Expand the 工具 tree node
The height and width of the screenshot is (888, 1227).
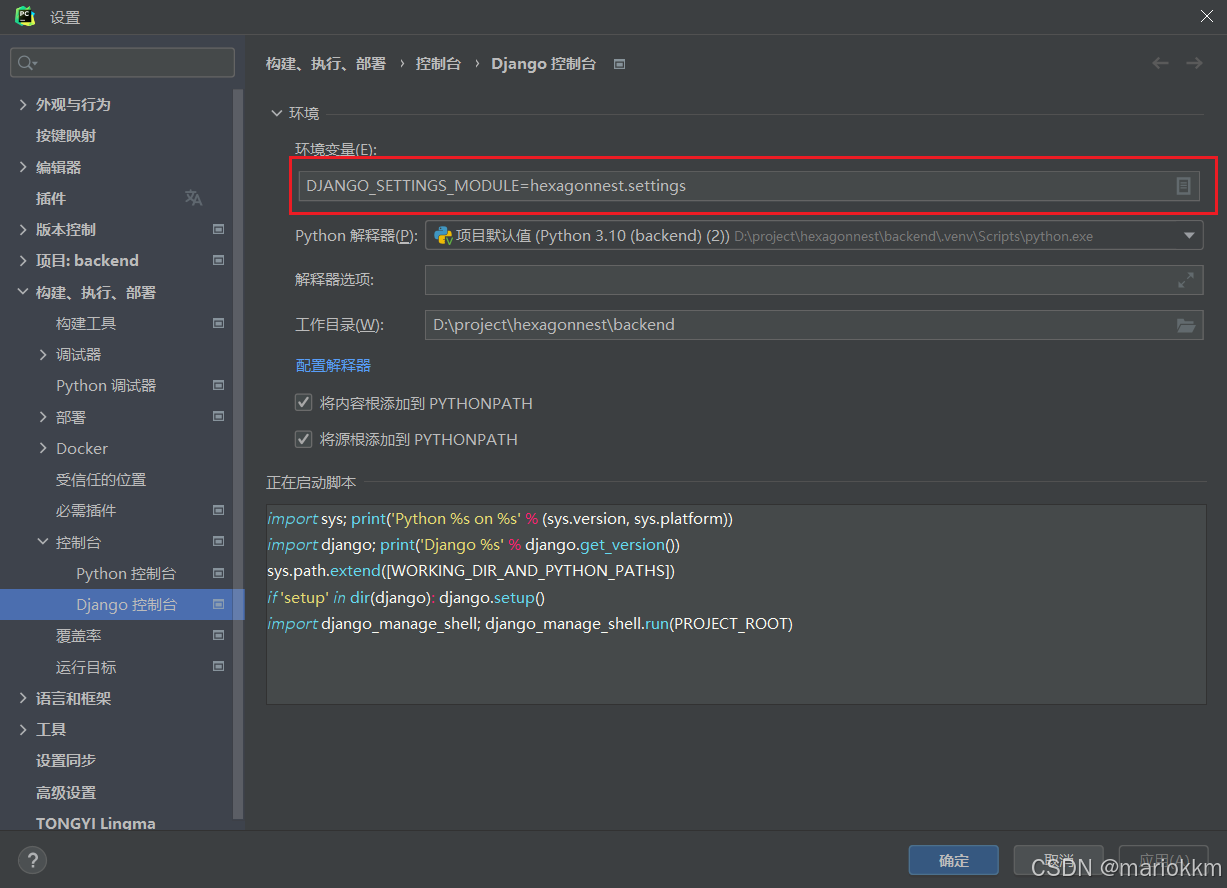click(23, 729)
